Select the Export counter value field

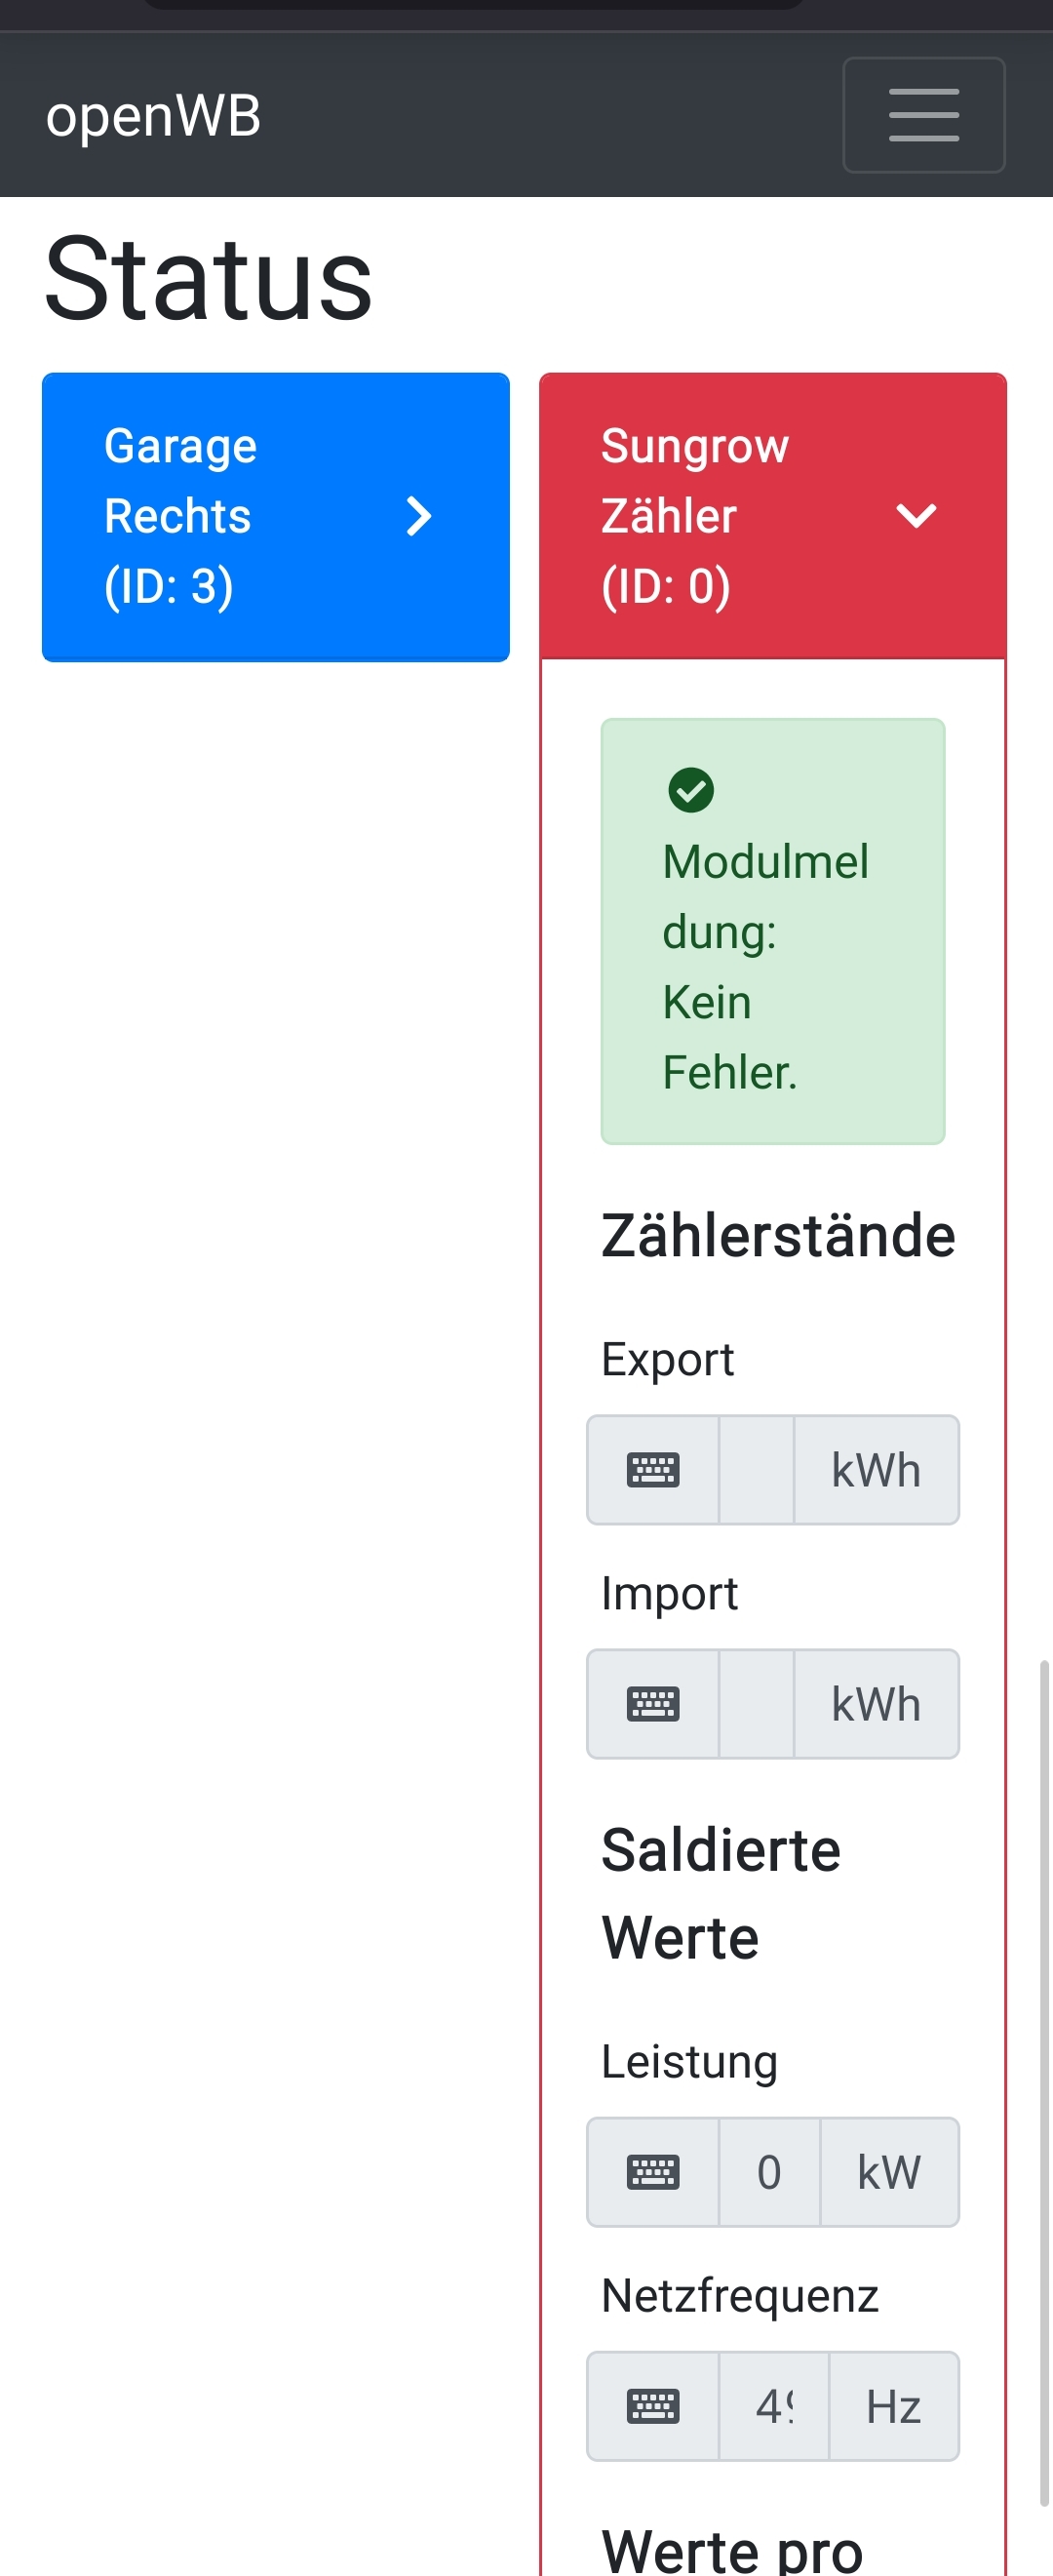pyautogui.click(x=756, y=1470)
